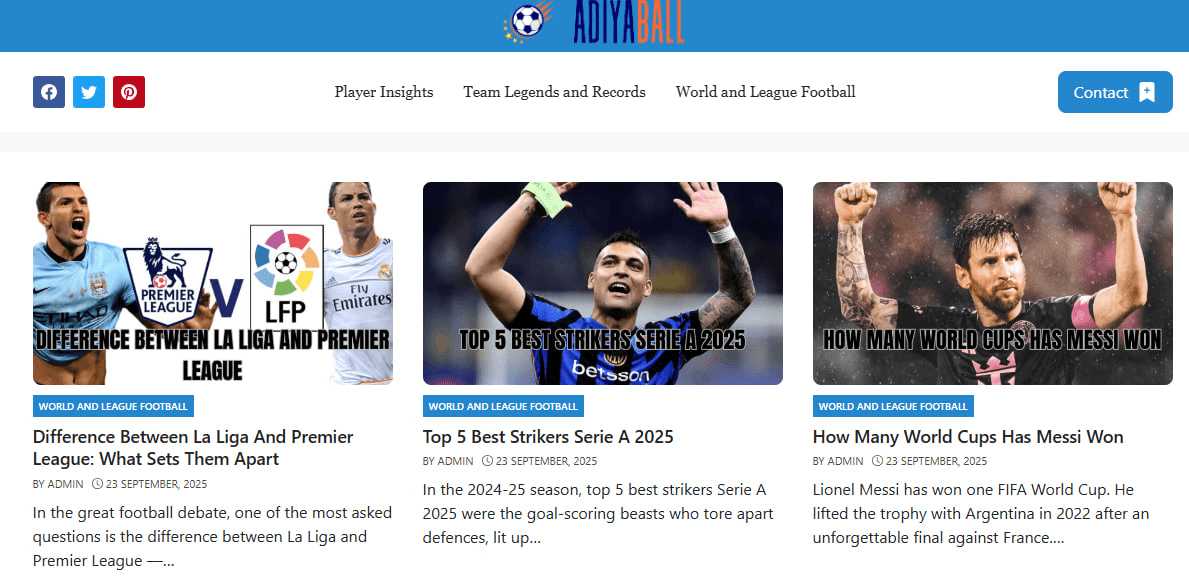Open the Messi World Cups thumbnail image
The image size is (1189, 579).
993,283
